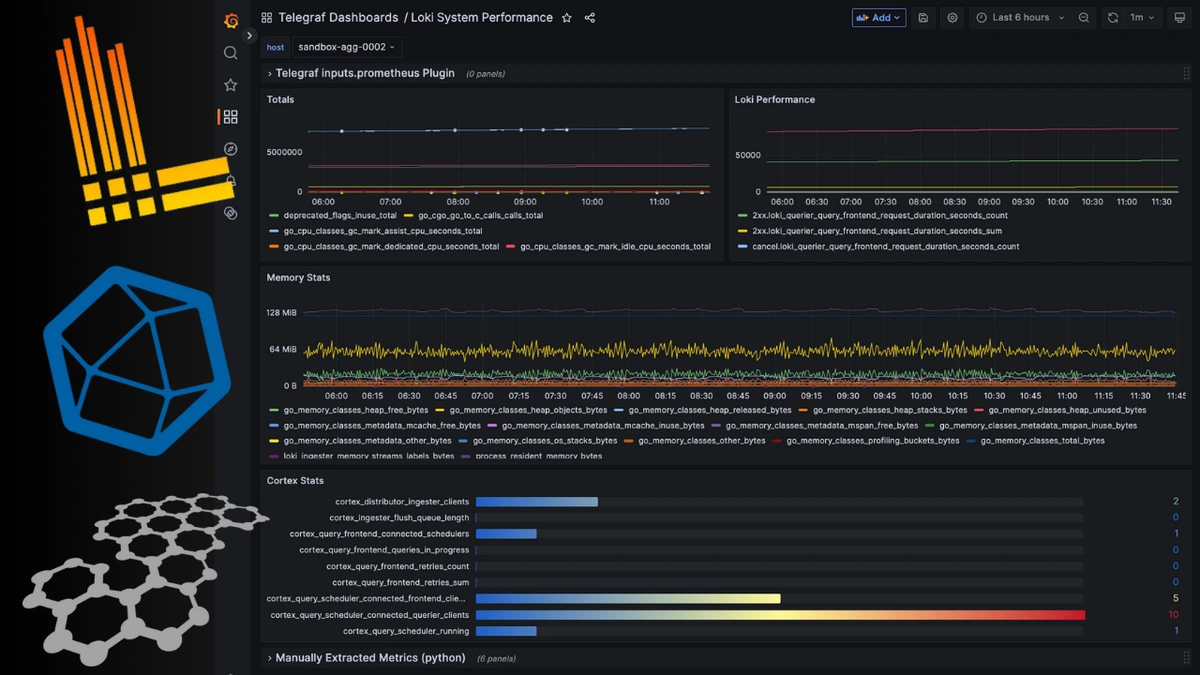
Task: Open Alerting via bell icon
Action: 231,180
